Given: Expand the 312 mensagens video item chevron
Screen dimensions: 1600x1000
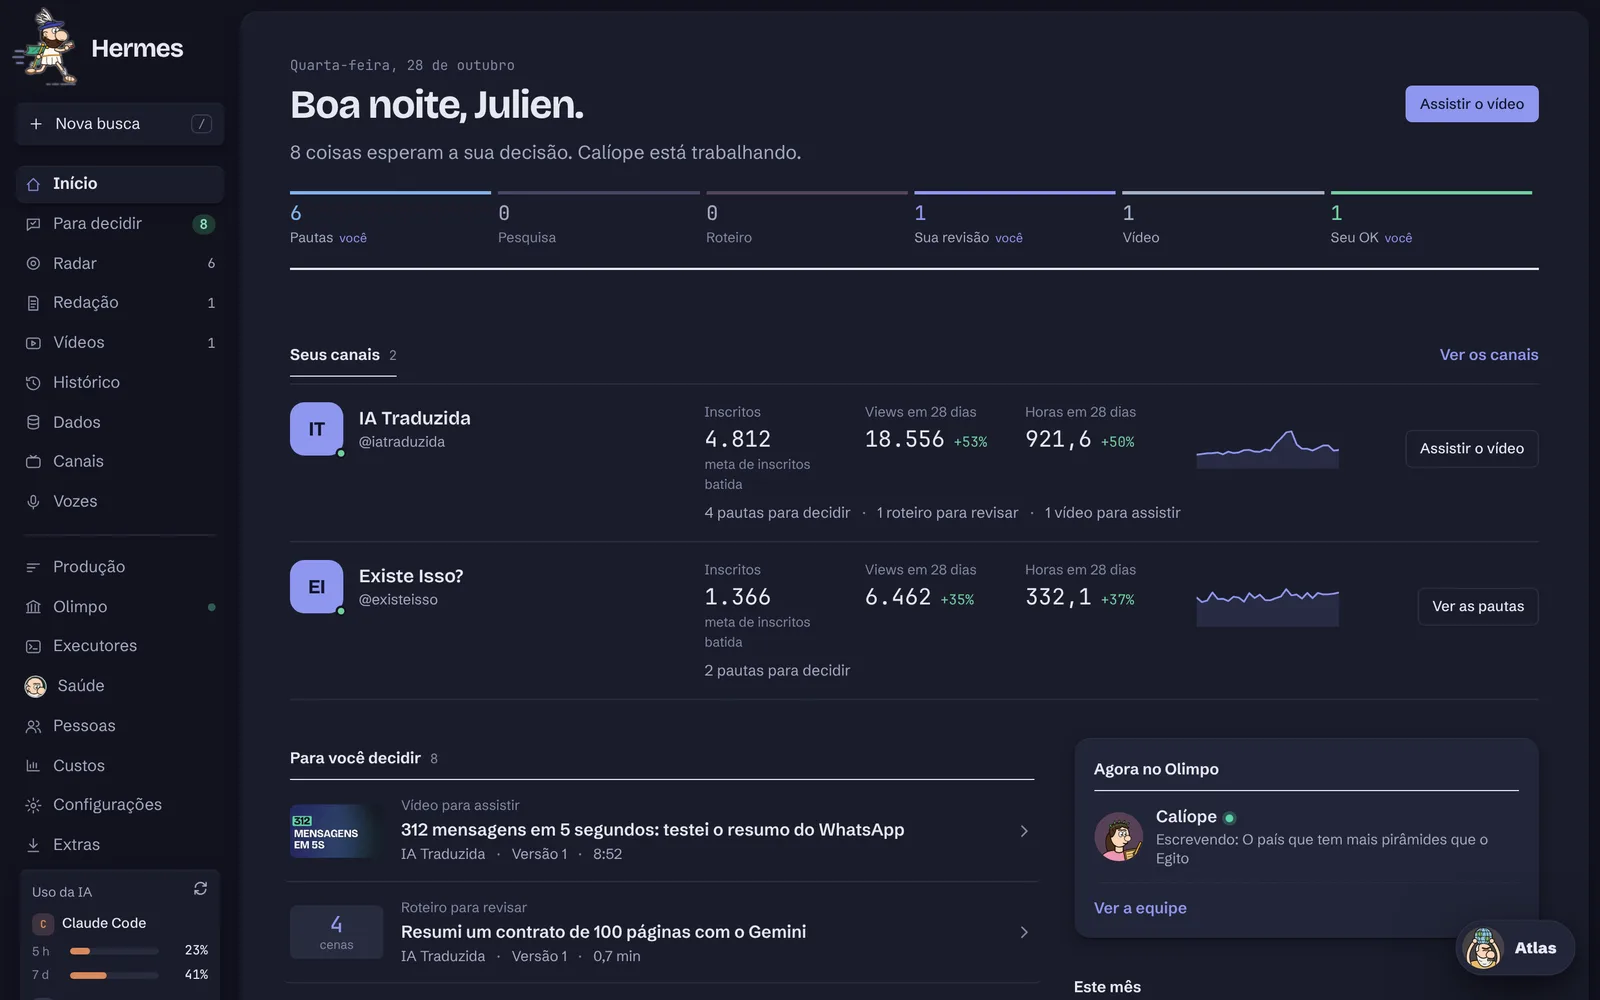Looking at the screenshot, I should (1024, 831).
